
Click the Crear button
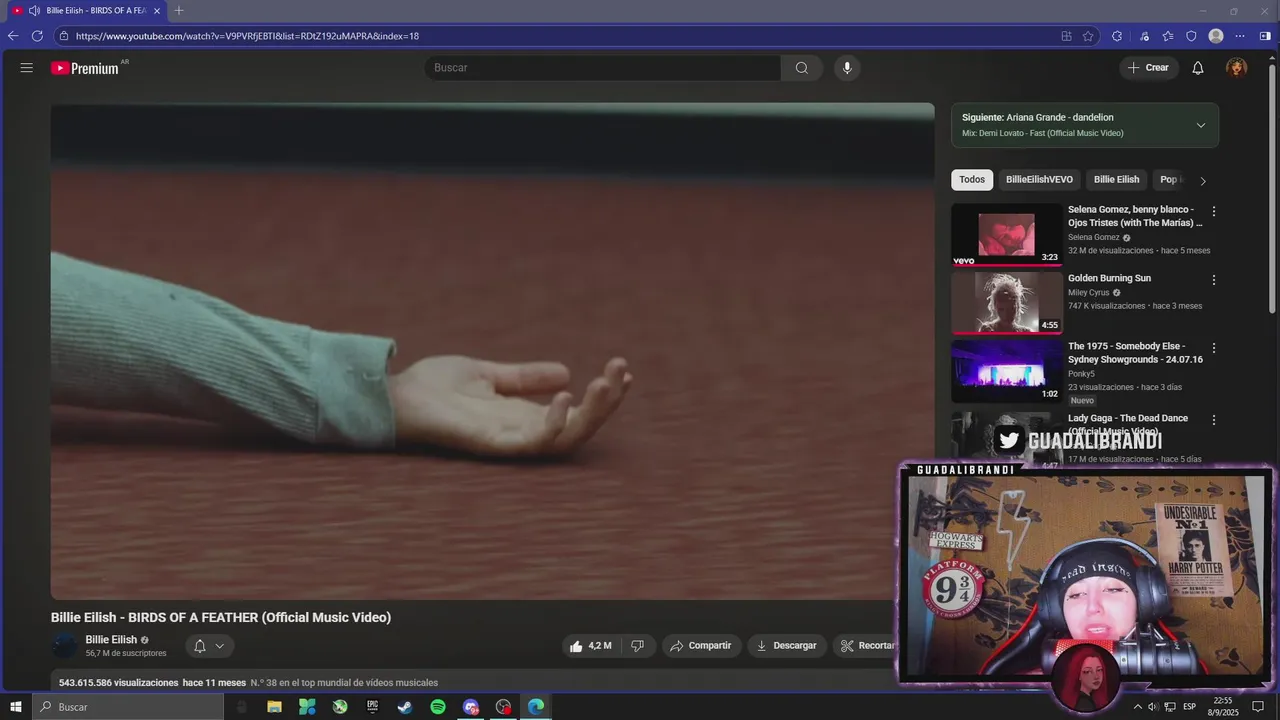pos(1147,68)
